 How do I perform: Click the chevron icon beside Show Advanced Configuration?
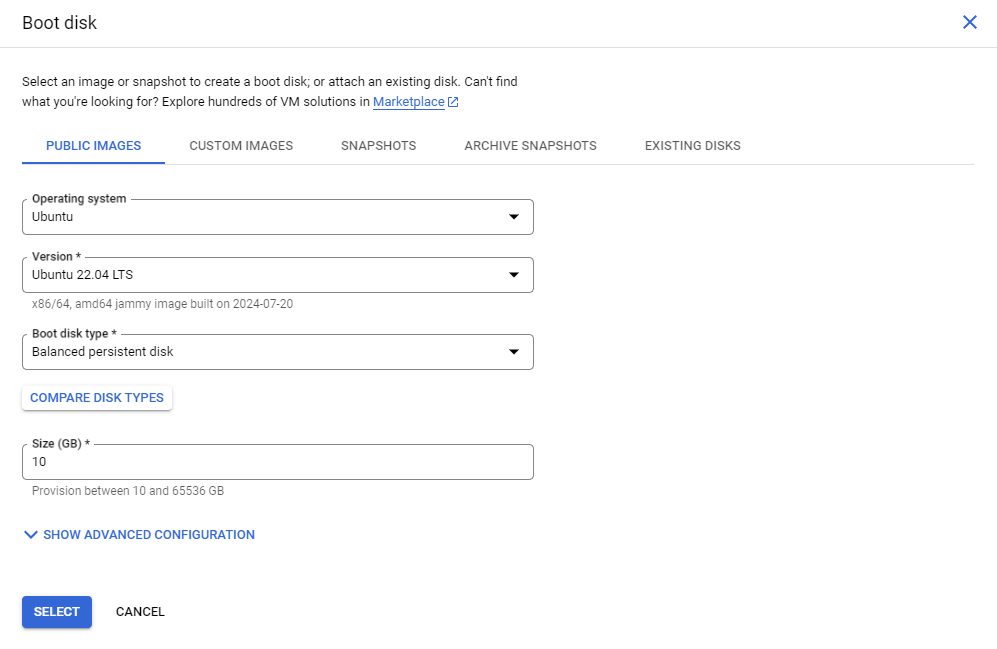(30, 535)
